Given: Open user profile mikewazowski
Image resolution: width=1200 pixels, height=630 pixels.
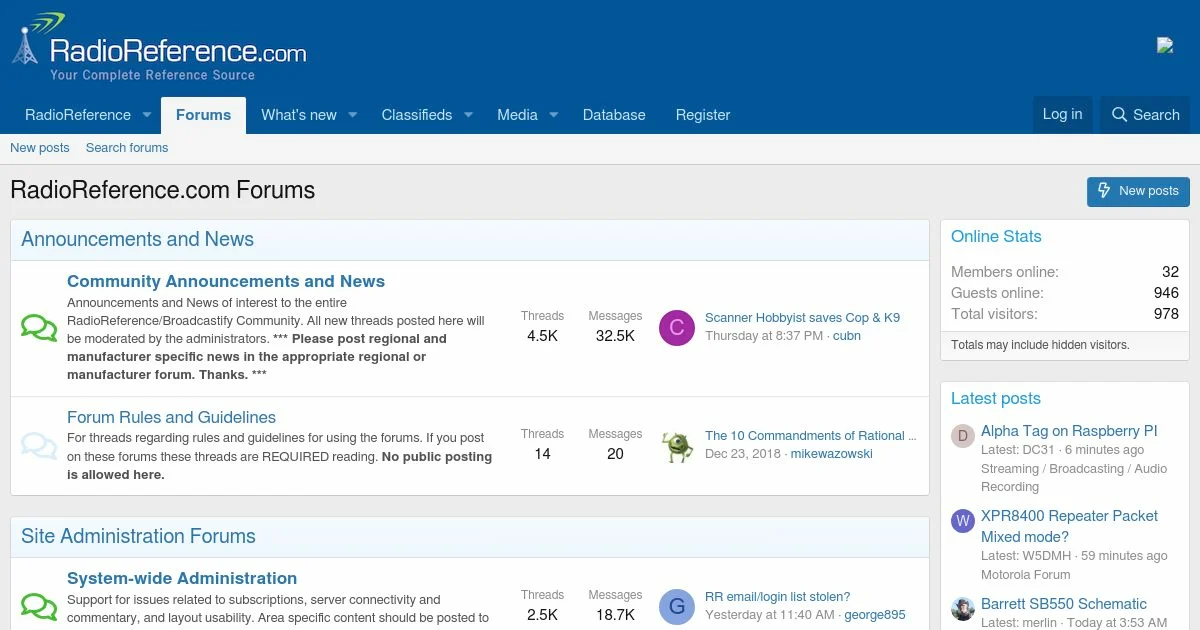Looking at the screenshot, I should pos(832,454).
